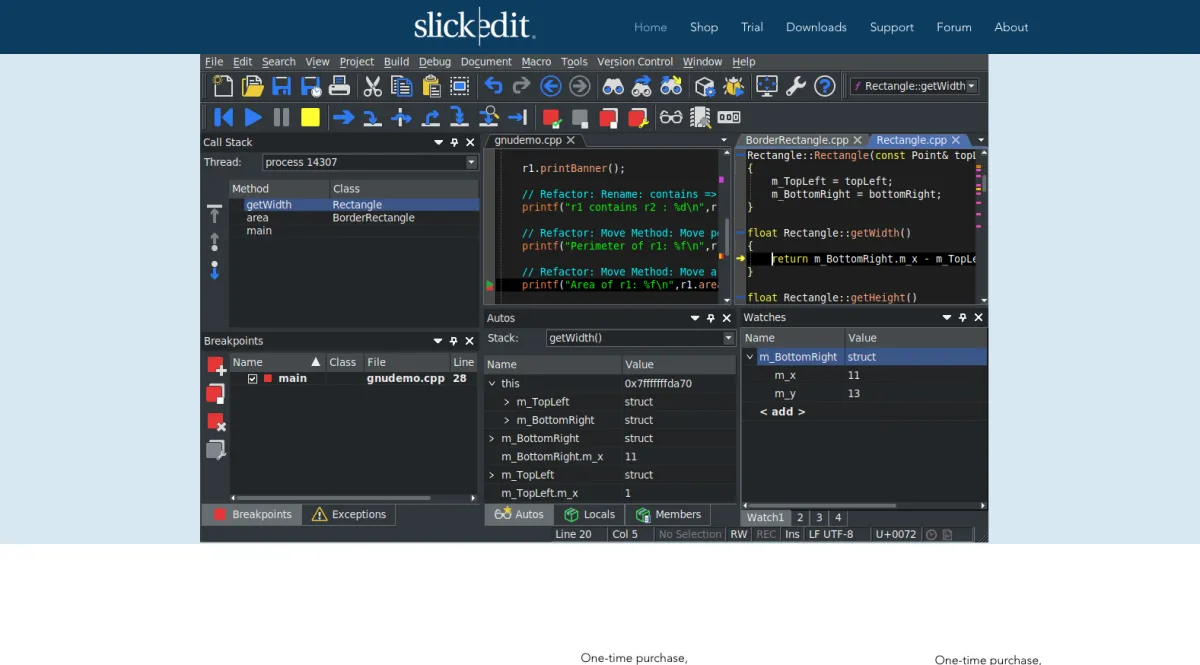Switch to the Exceptions tab
1200x665 pixels.
click(348, 514)
